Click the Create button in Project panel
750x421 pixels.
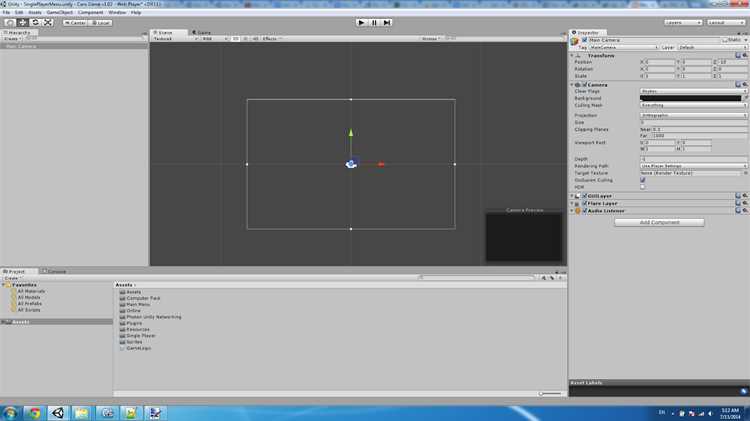[x=12, y=278]
